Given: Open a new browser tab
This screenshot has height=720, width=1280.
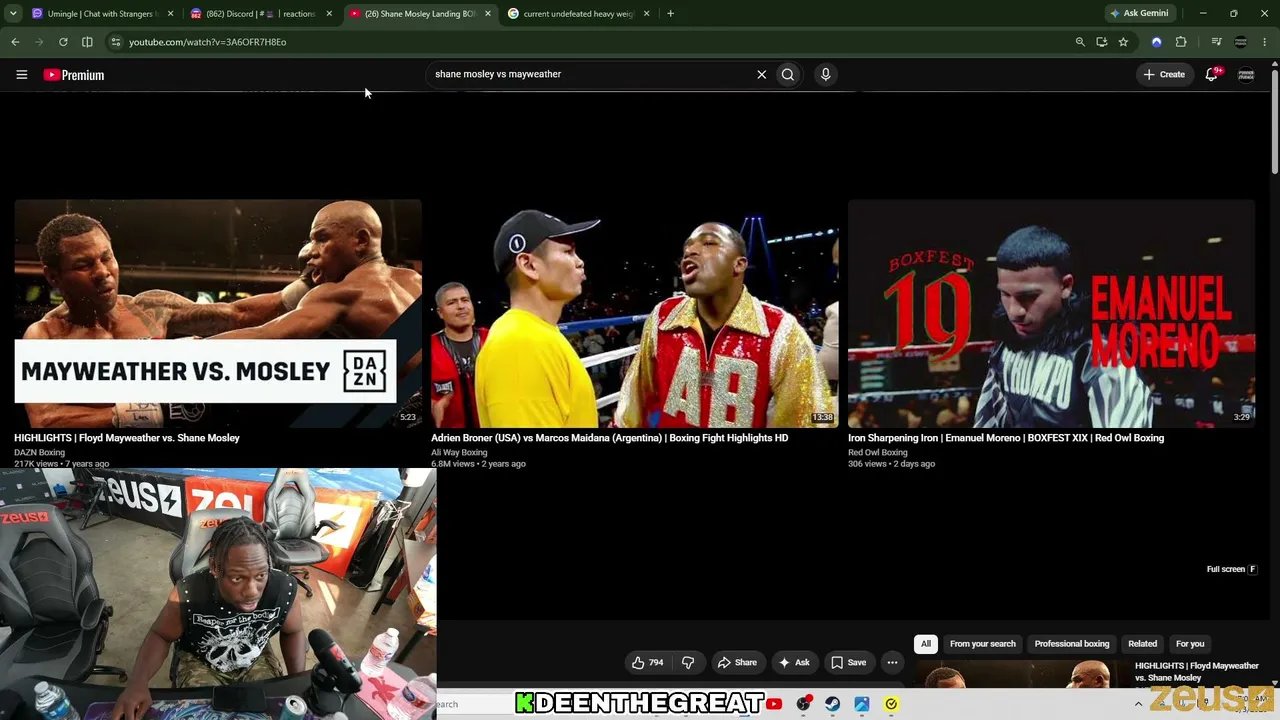Looking at the screenshot, I should [x=670, y=14].
